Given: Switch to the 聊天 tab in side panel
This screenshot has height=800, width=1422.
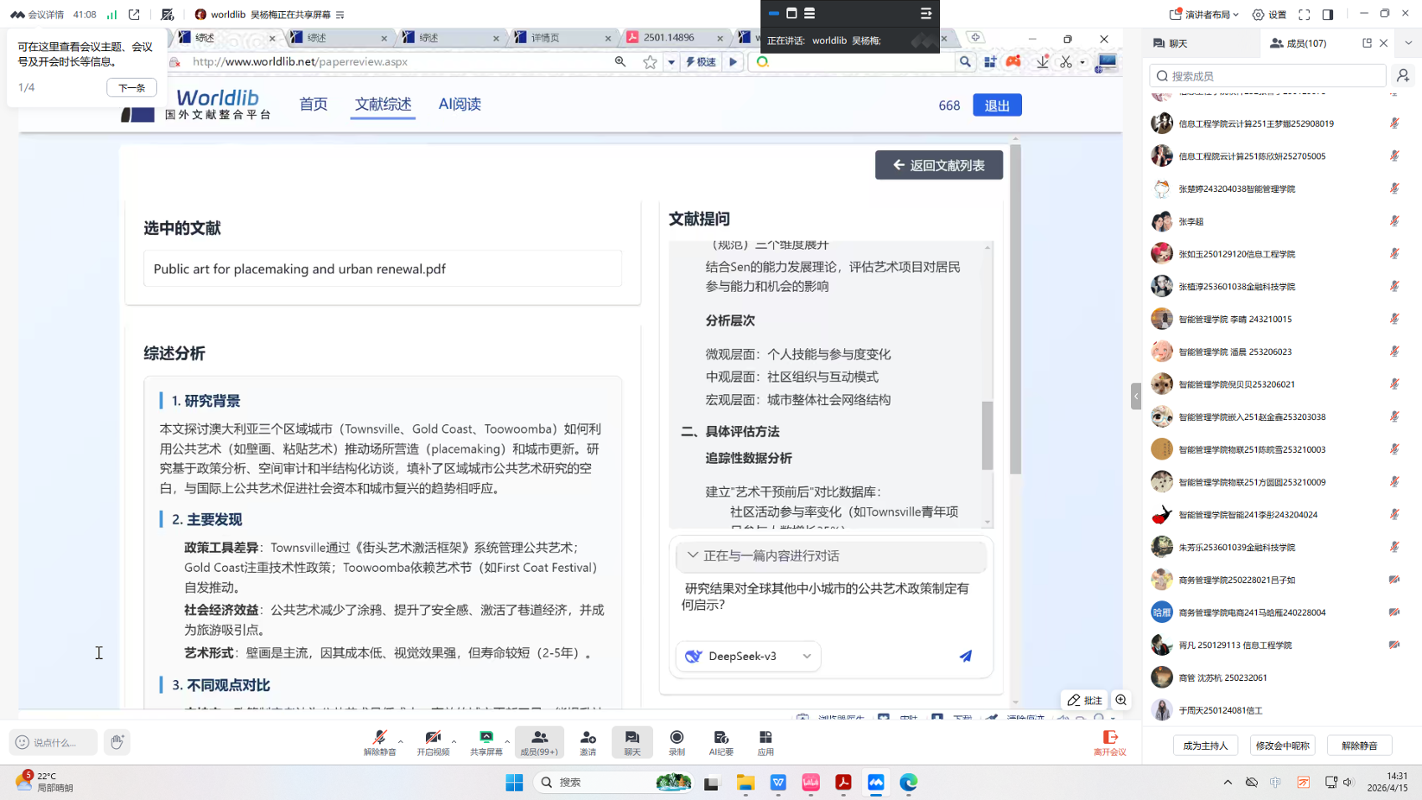Looking at the screenshot, I should click(x=1171, y=43).
